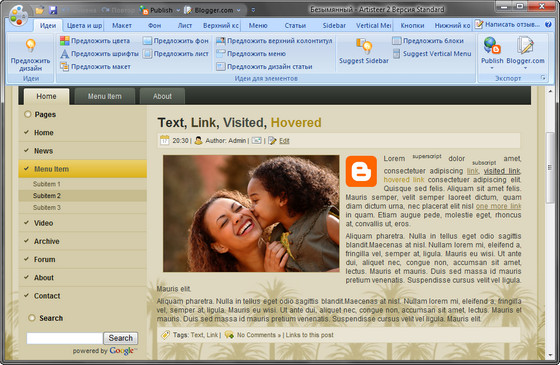Image resolution: width=560 pixels, height=365 pixels.
Task: Switch to the Фон ribbon tab
Action: (155, 25)
